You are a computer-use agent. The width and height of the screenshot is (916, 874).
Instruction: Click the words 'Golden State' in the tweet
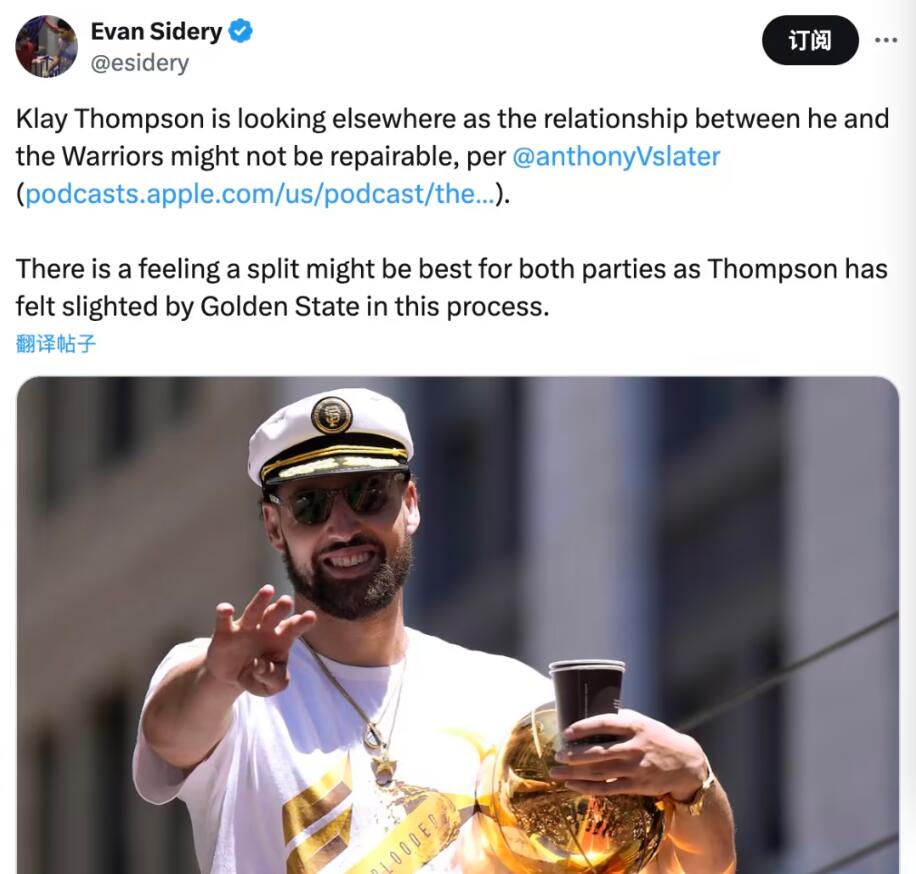click(x=279, y=306)
